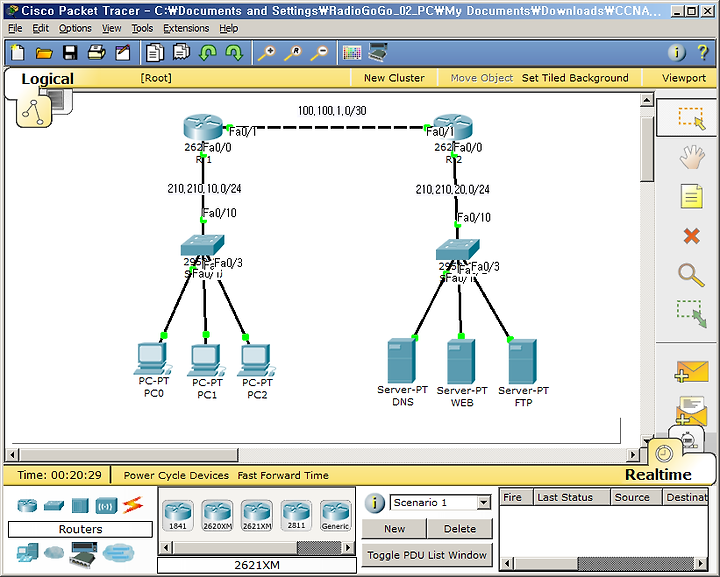720x577 pixels.
Task: Open the Custom Devices dialog icon
Action: coord(378,52)
